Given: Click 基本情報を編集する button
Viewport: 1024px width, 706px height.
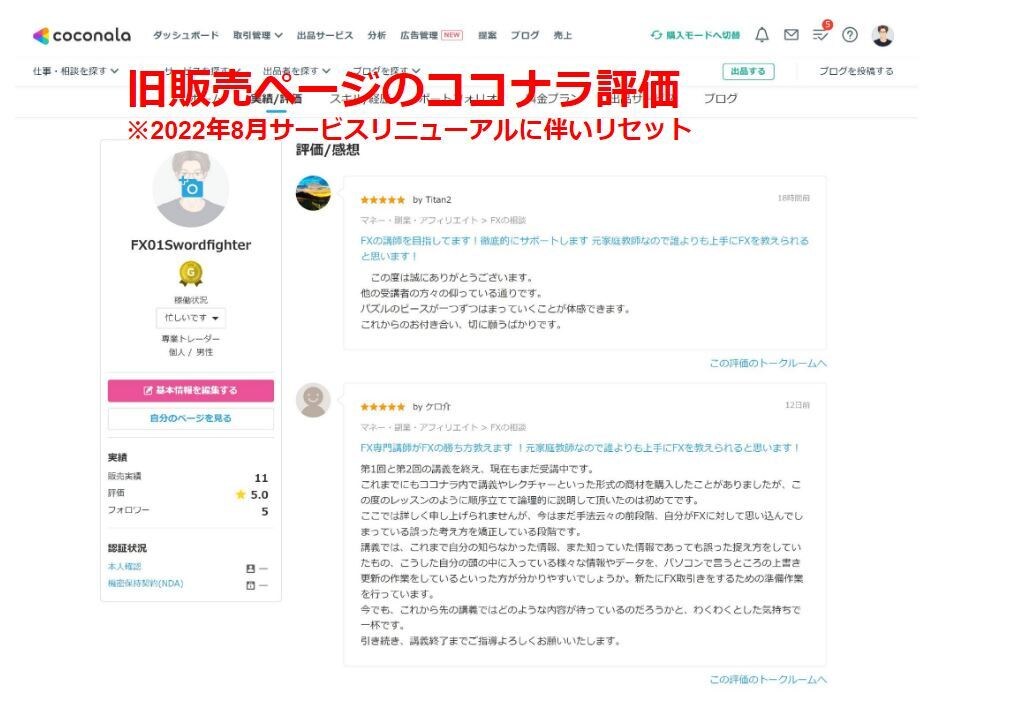Looking at the screenshot, I should (191, 390).
